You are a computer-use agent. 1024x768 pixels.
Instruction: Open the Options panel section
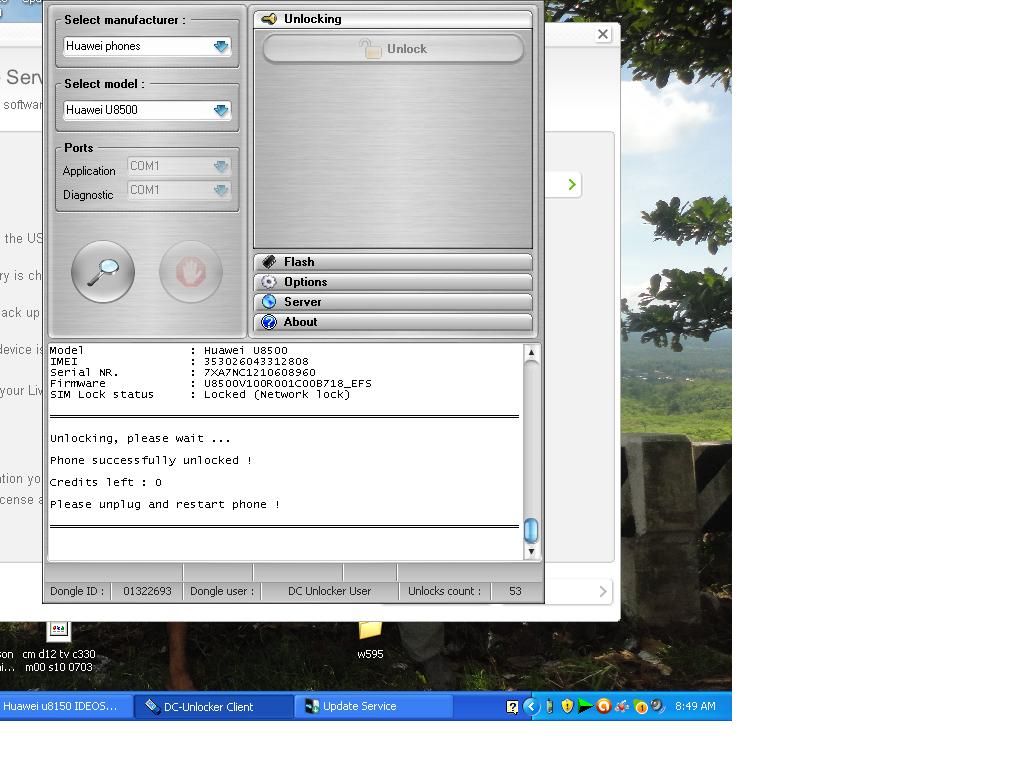[x=392, y=282]
